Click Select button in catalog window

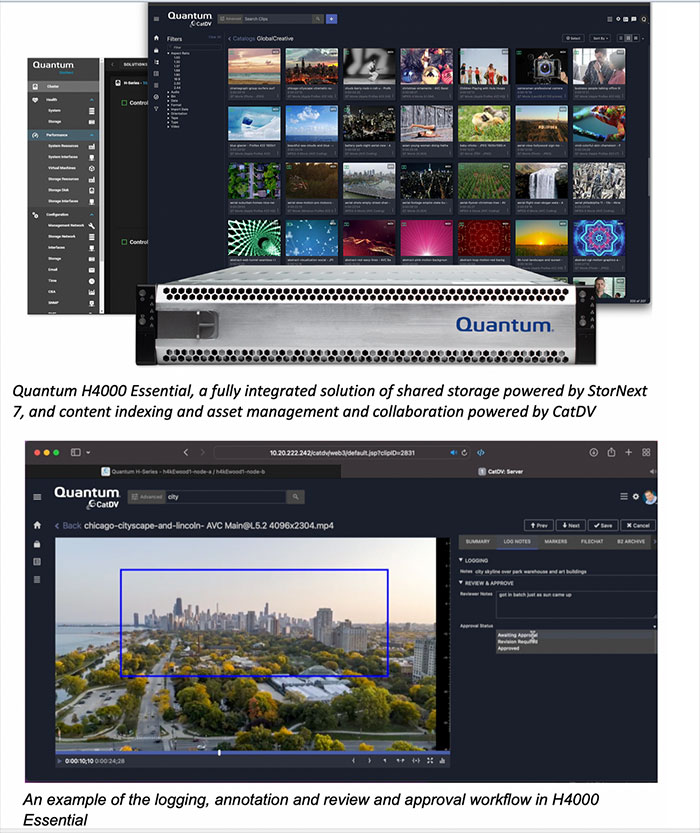tap(573, 38)
